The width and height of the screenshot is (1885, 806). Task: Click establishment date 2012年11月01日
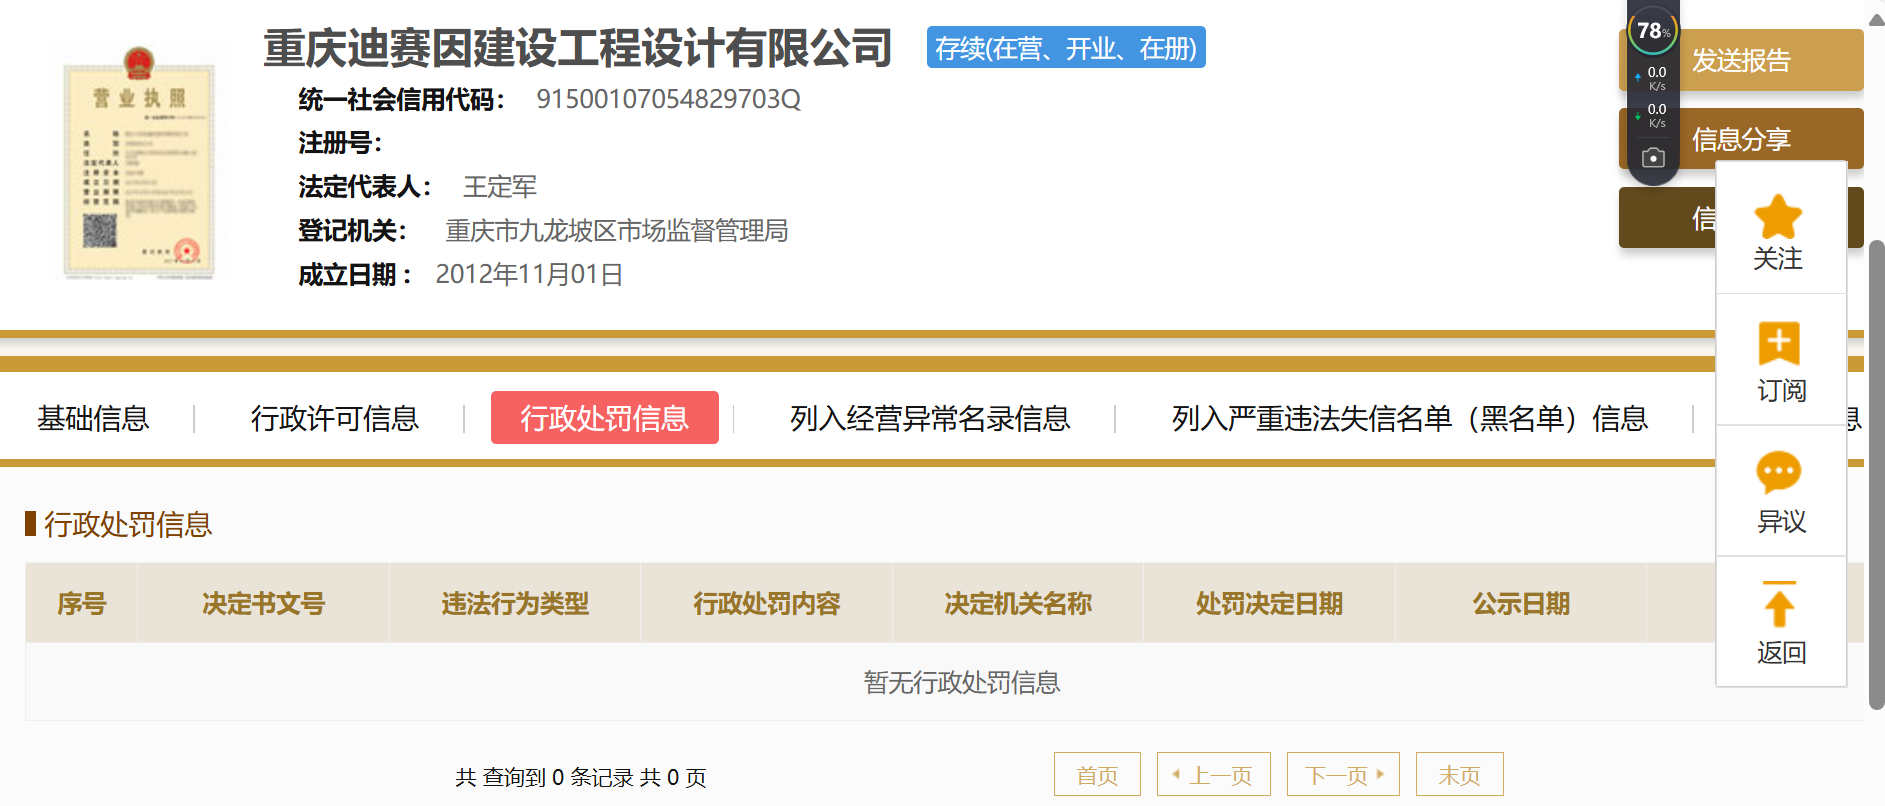click(529, 274)
